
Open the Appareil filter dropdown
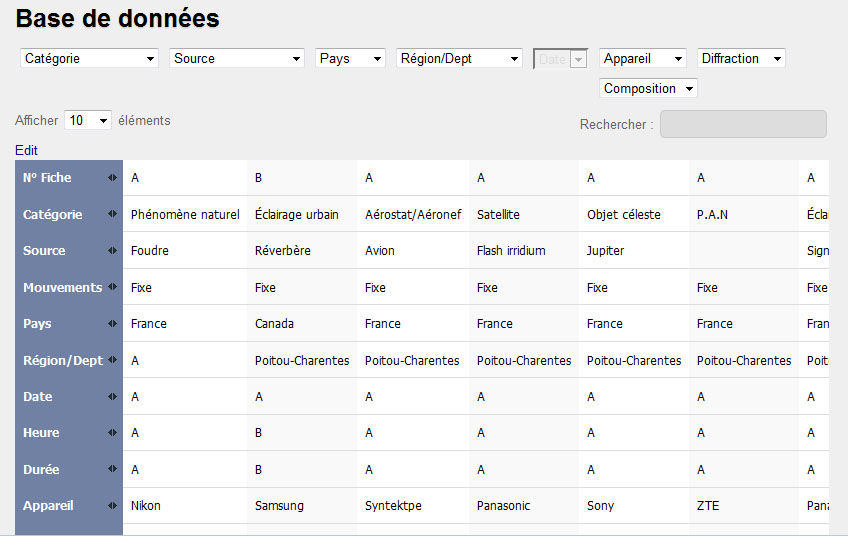[643, 59]
